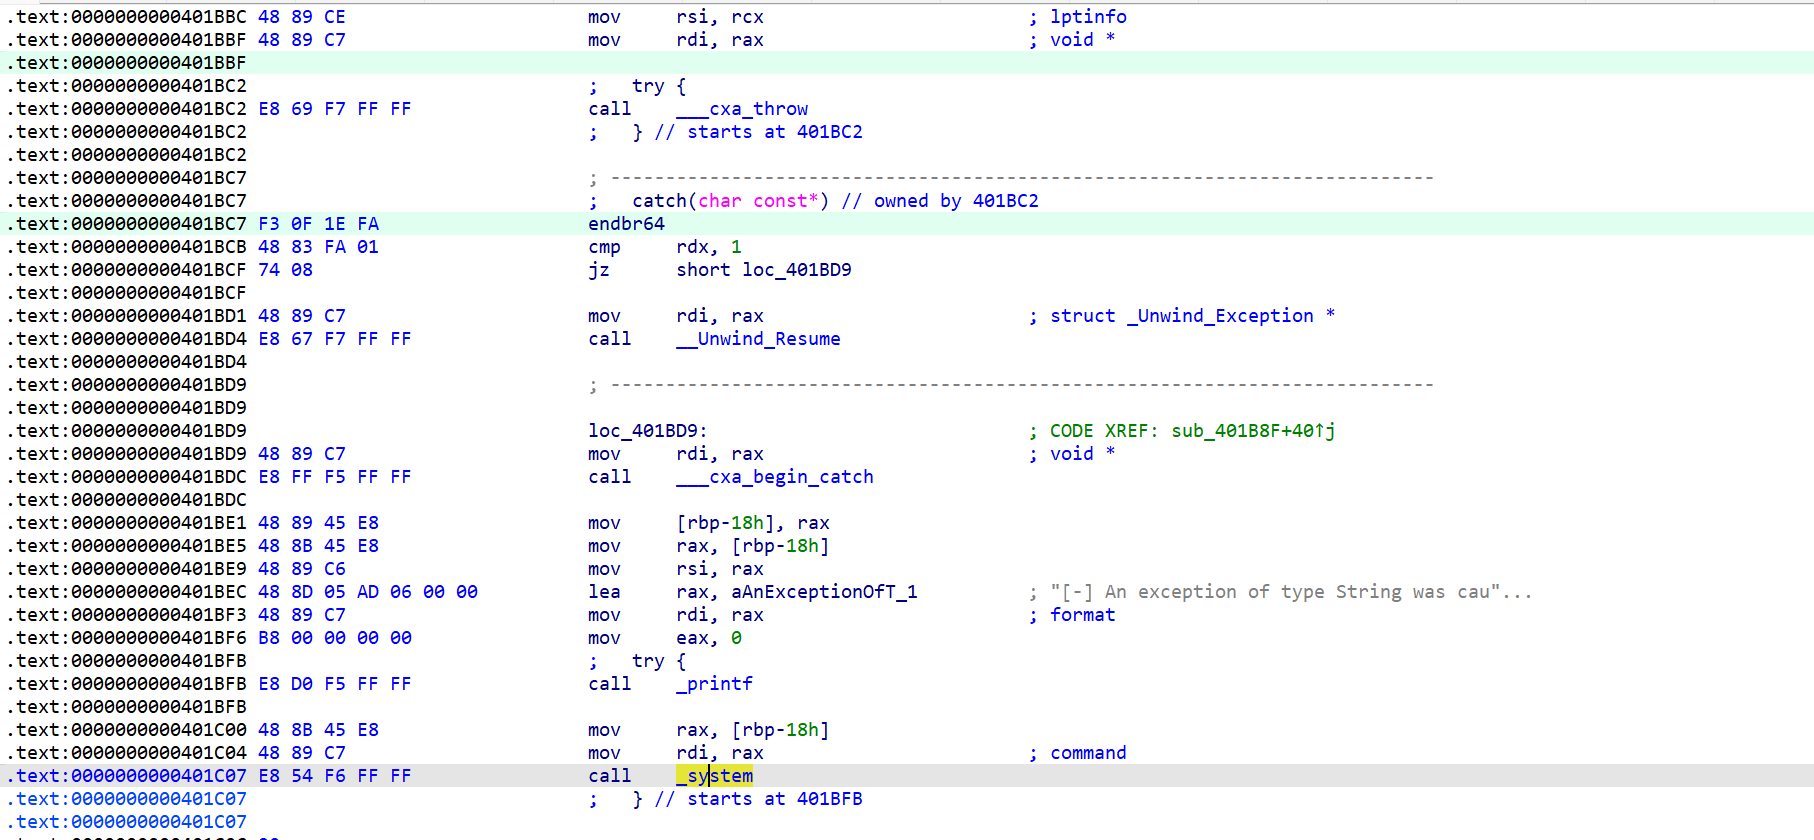Screen dimensions: 1814x840
Task: Click the jz mnemonic
Action: [599, 270]
